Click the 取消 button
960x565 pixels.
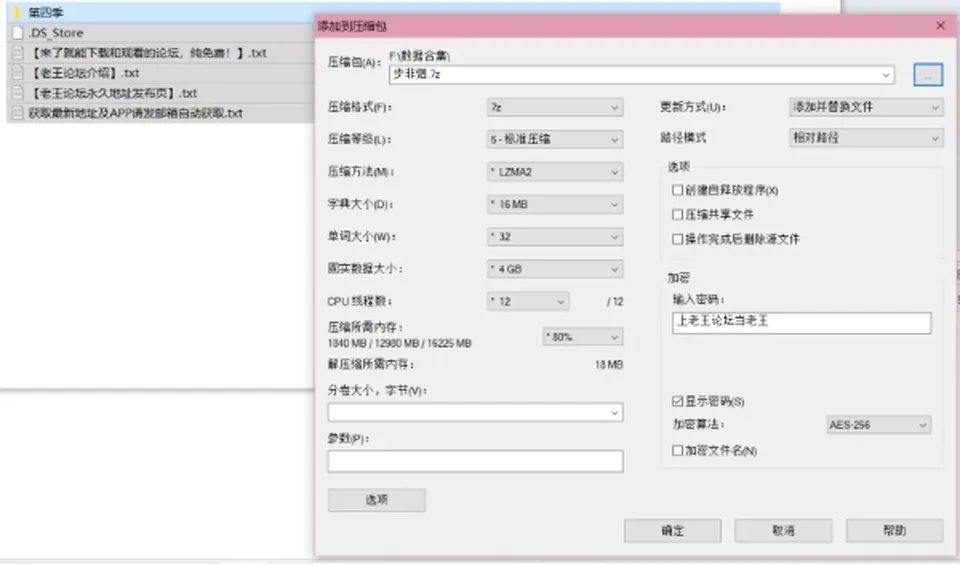[783, 531]
